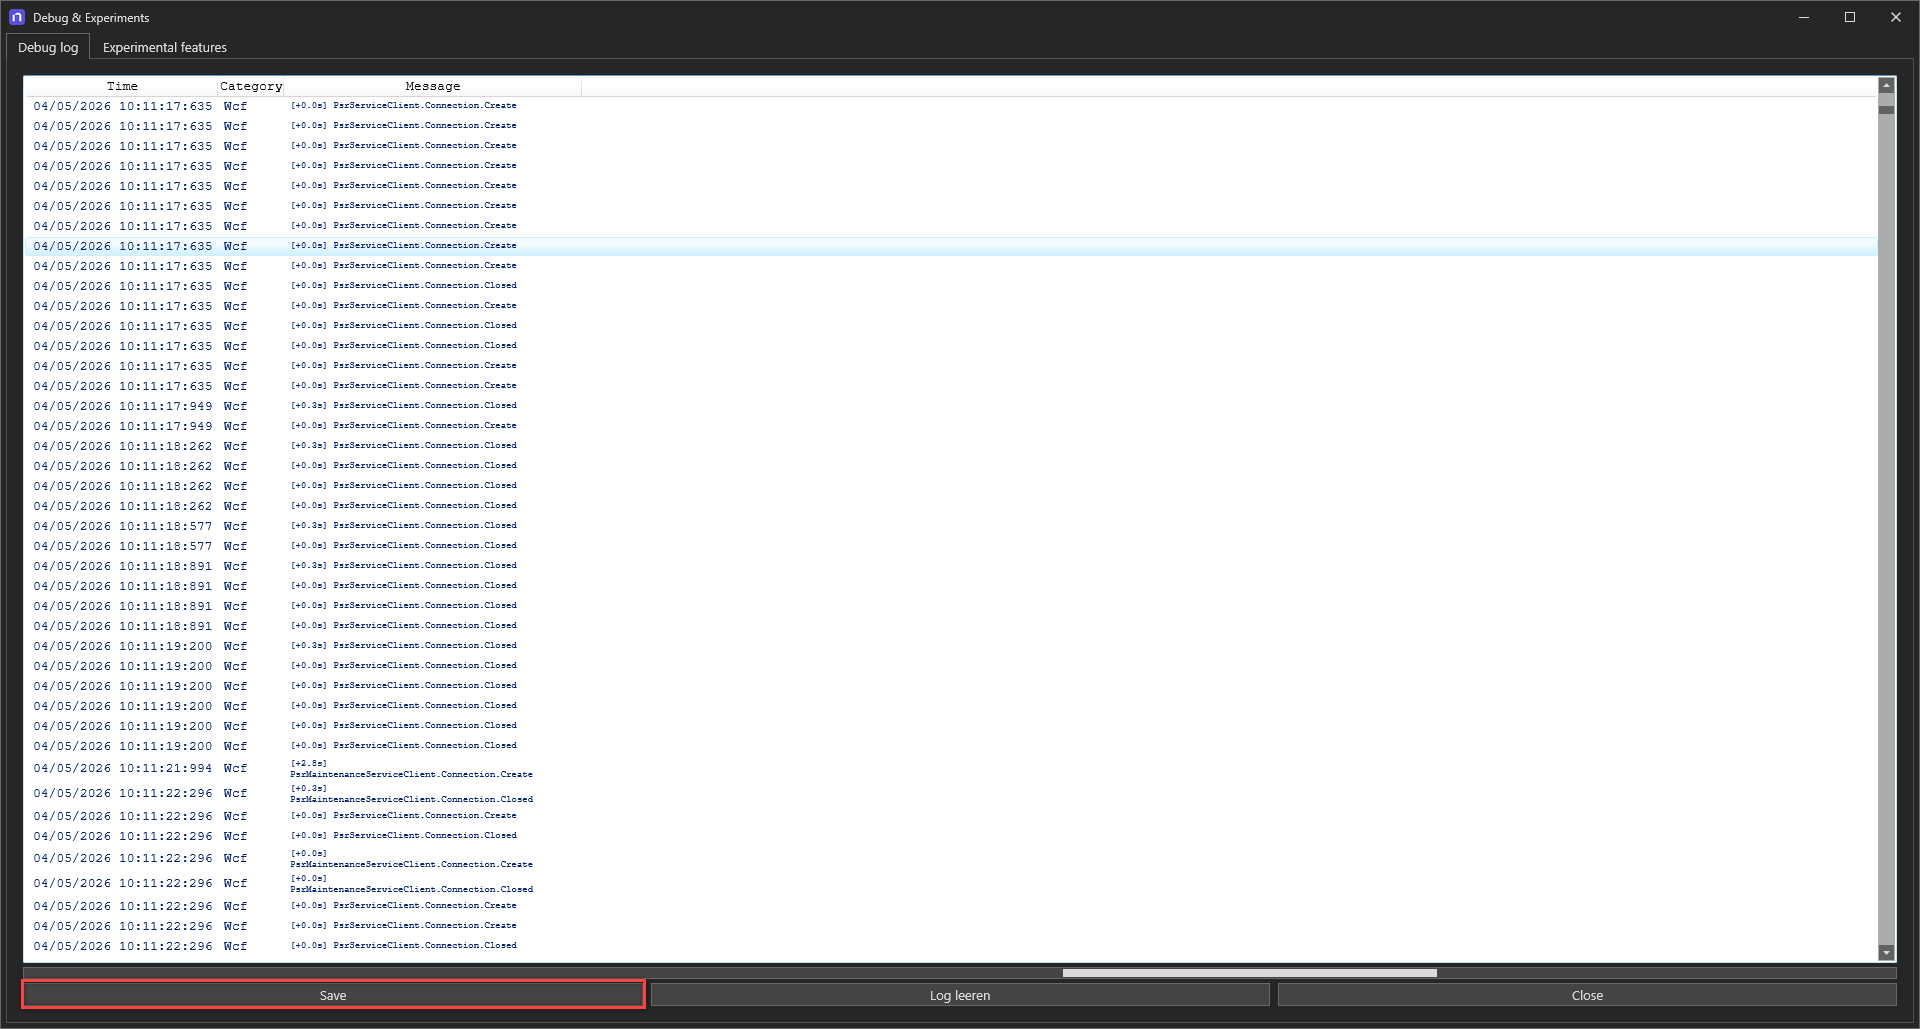Viewport: 1920px width, 1029px height.
Task: Switch to the Debug log tab
Action: pos(48,47)
